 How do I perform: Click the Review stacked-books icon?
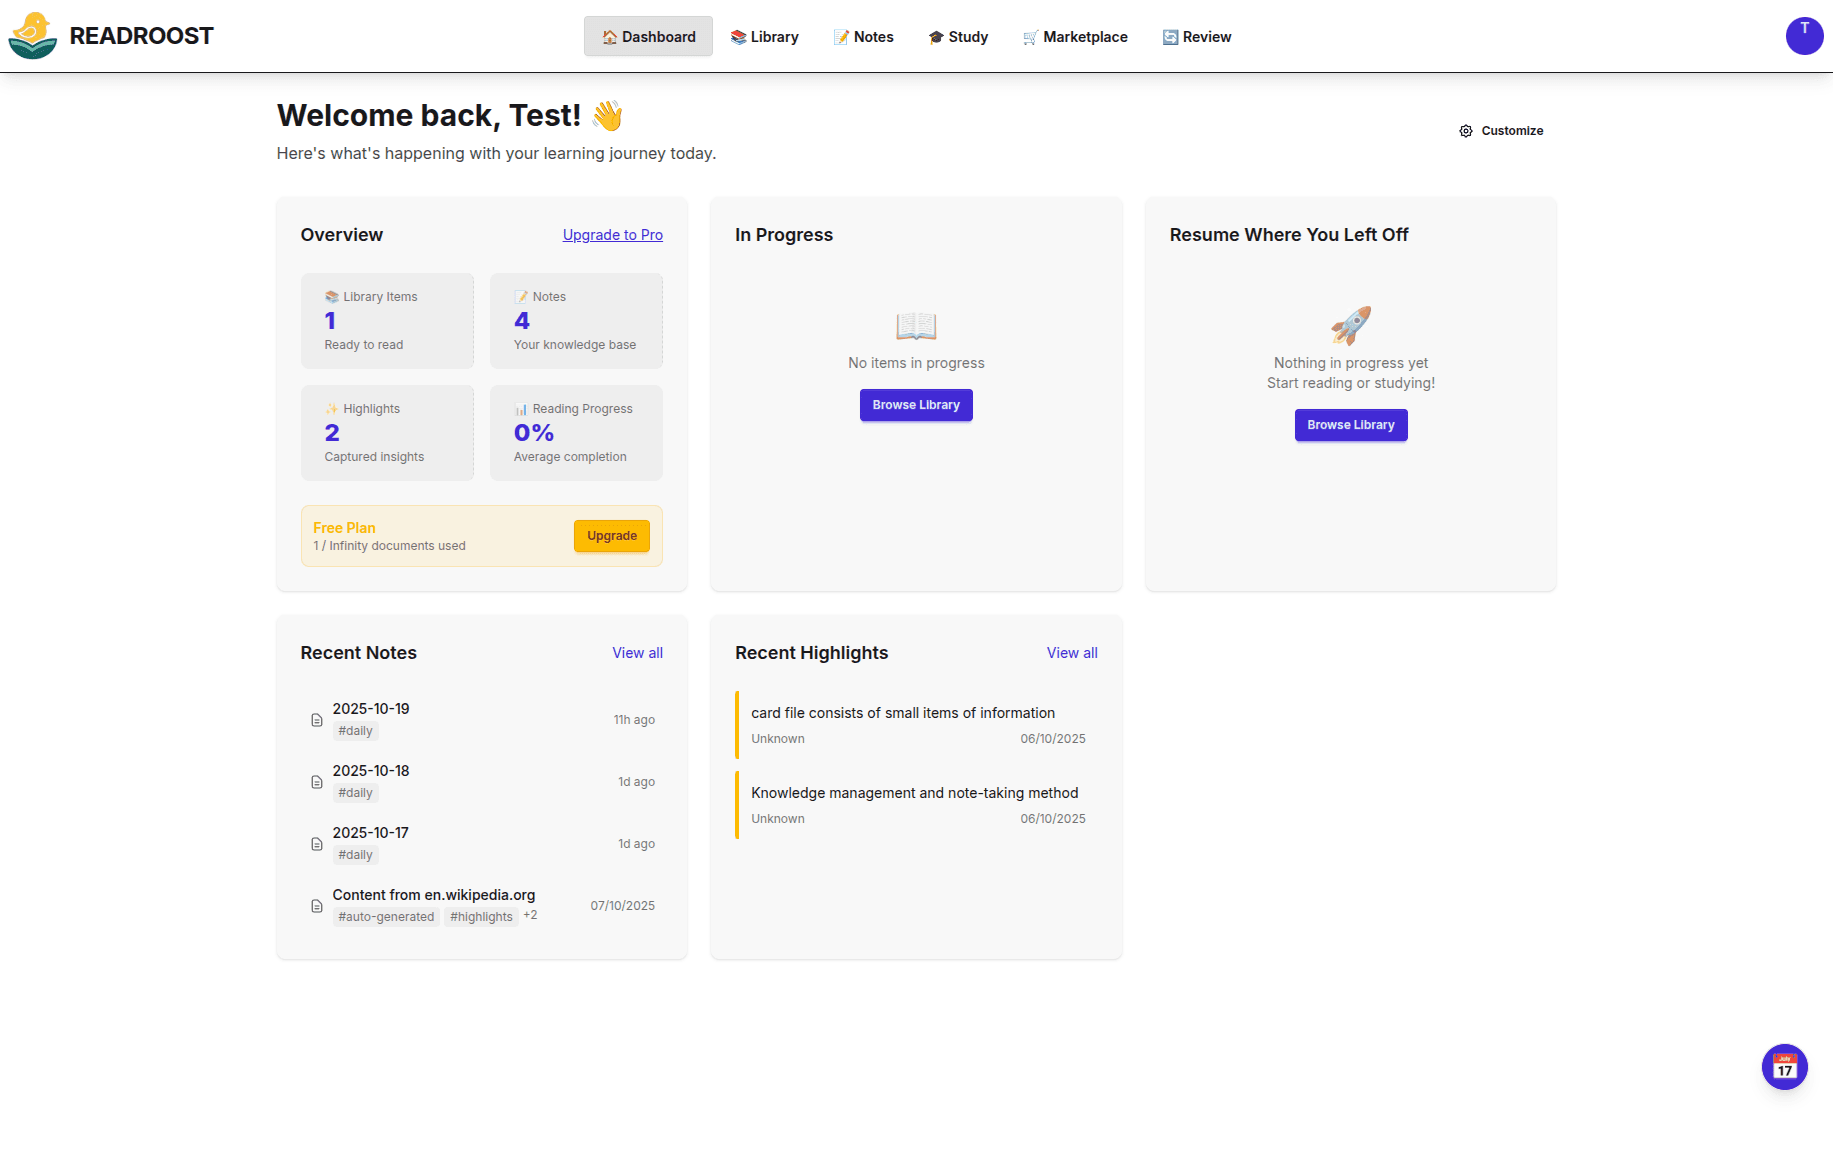1169,36
